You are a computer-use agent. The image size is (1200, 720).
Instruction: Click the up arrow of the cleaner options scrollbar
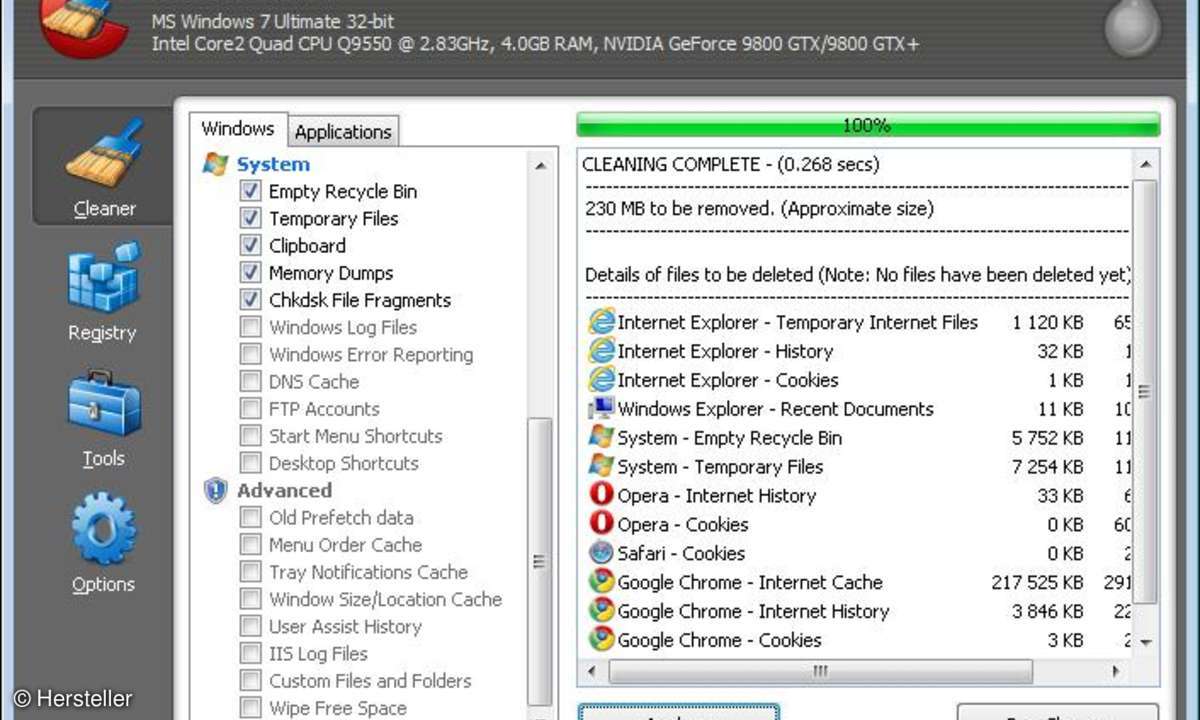pyautogui.click(x=540, y=166)
